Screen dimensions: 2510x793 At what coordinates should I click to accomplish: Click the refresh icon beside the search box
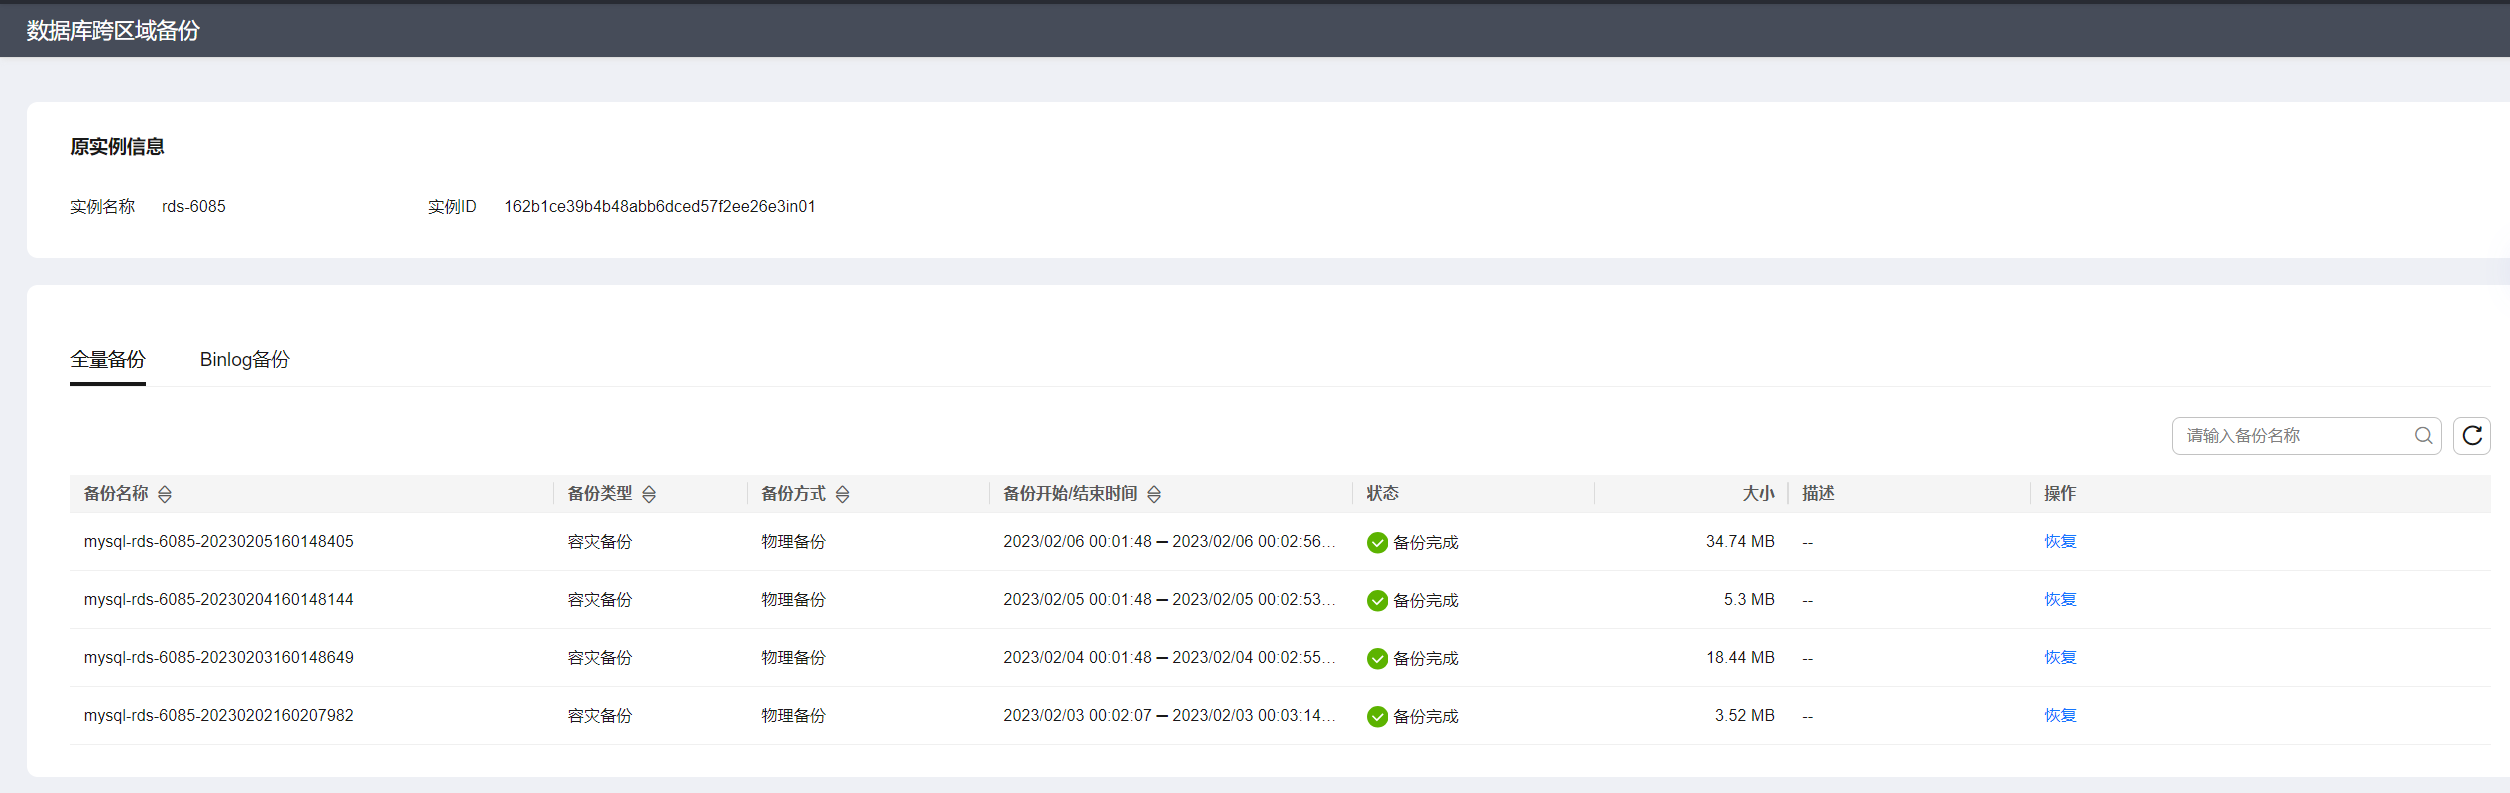pos(2471,436)
